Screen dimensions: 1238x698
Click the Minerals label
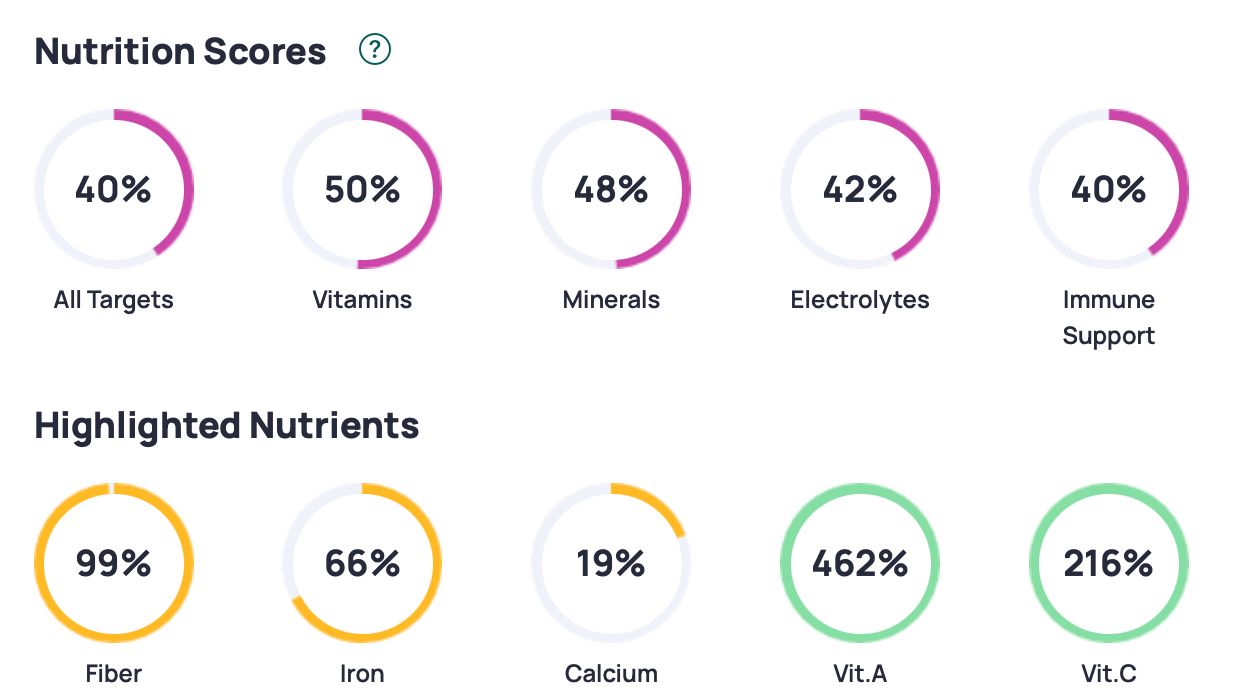point(611,300)
